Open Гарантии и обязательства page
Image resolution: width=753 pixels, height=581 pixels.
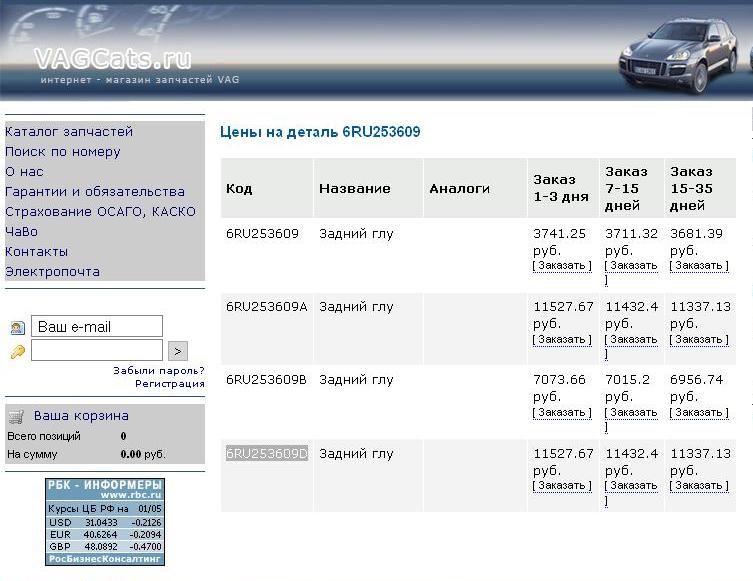(x=95, y=192)
